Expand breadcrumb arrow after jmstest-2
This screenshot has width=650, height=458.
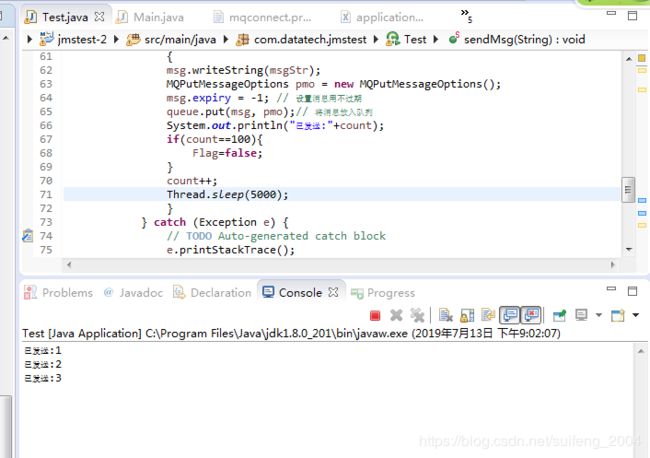pyautogui.click(x=116, y=39)
